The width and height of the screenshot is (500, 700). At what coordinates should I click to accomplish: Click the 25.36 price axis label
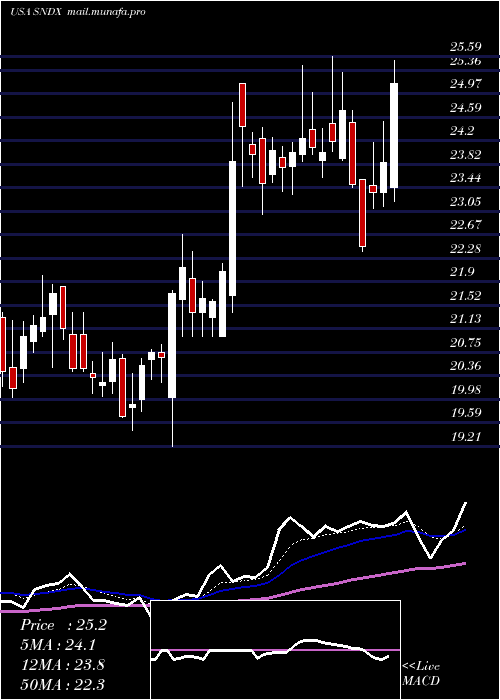tap(465, 61)
